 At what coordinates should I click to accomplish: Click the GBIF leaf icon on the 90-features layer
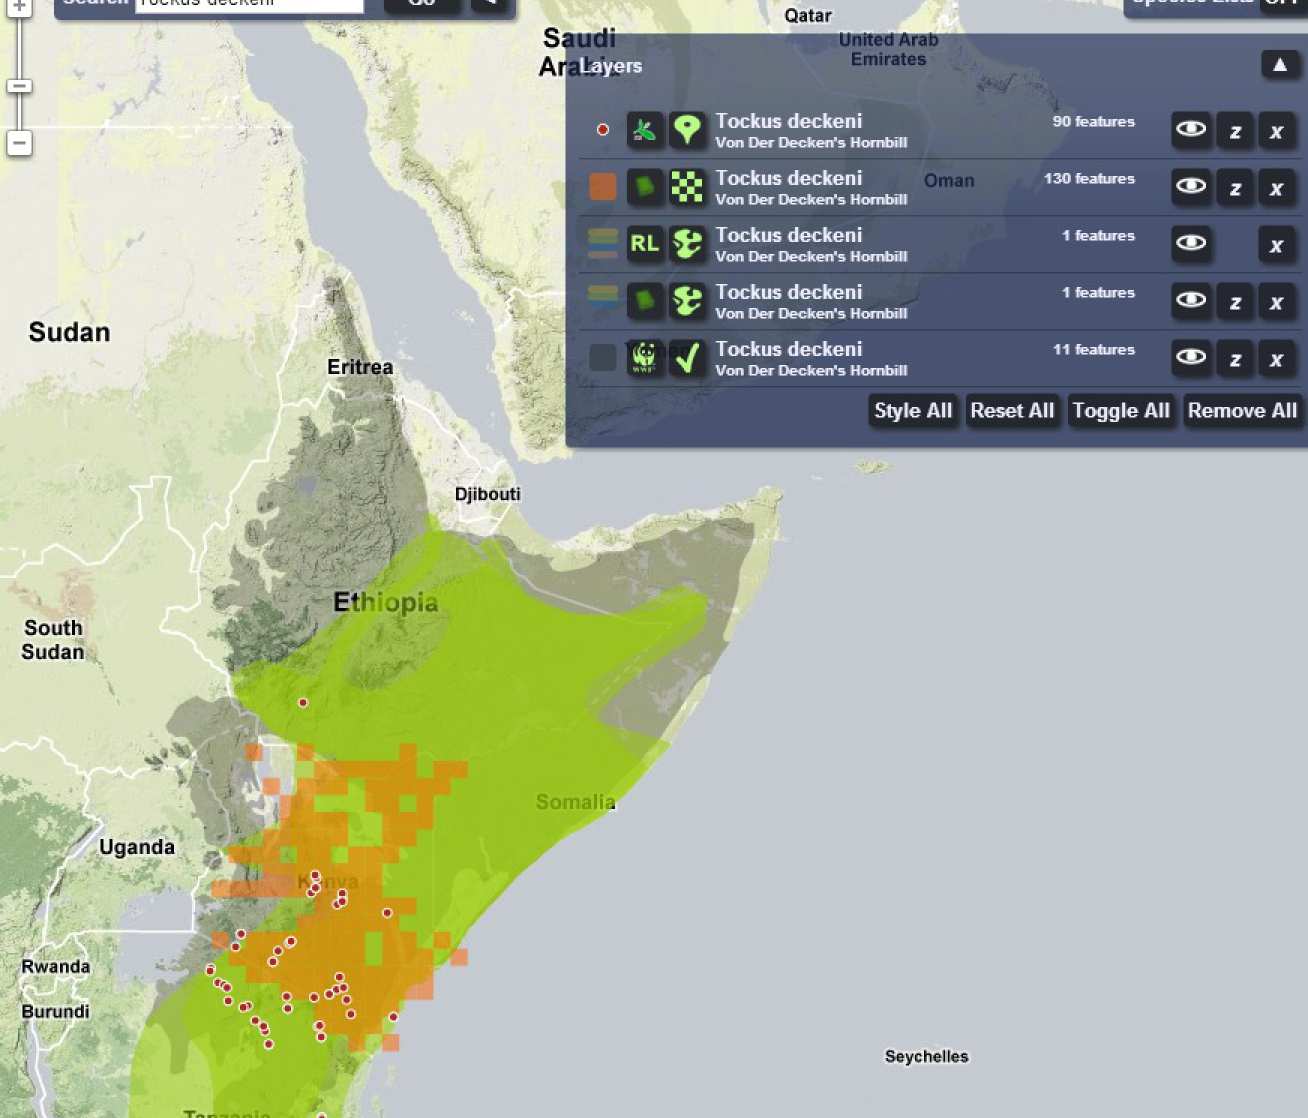click(645, 130)
